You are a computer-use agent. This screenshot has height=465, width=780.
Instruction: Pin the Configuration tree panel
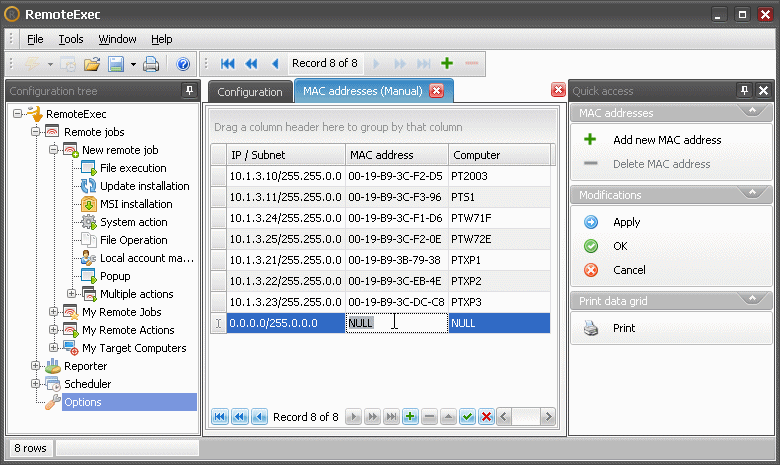click(189, 91)
